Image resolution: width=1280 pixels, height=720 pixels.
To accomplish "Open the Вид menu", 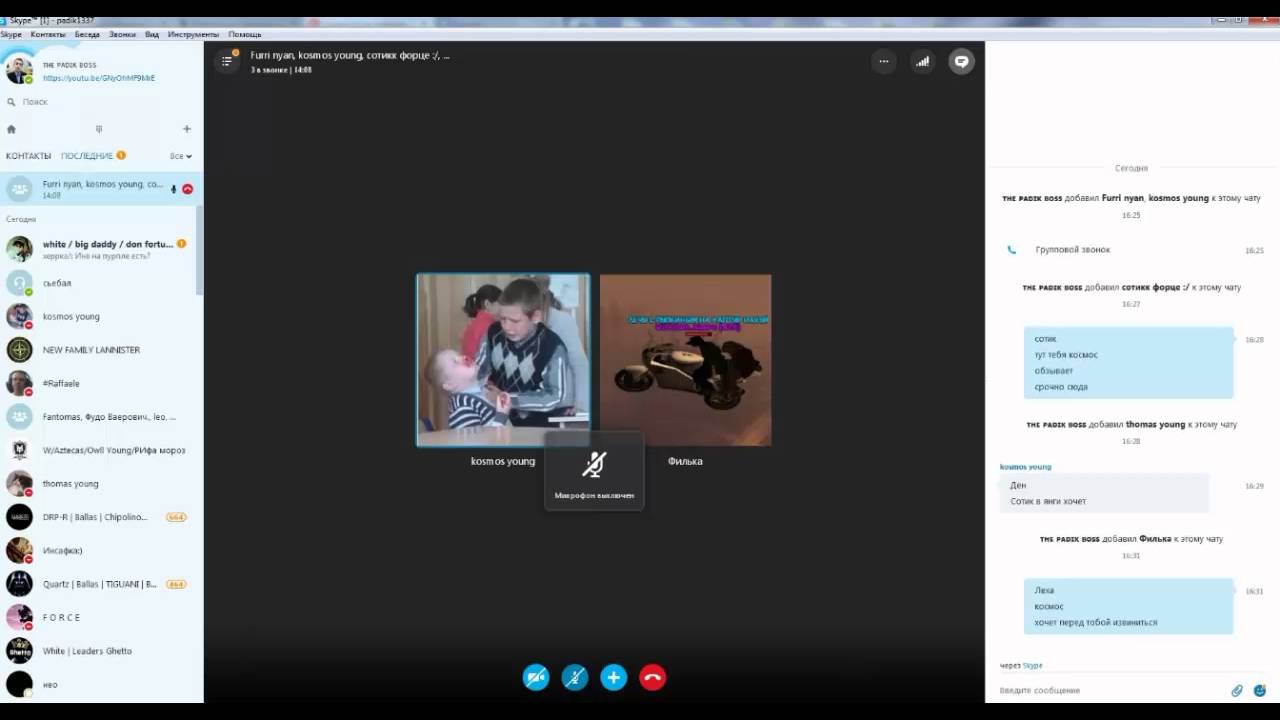I will pos(152,34).
